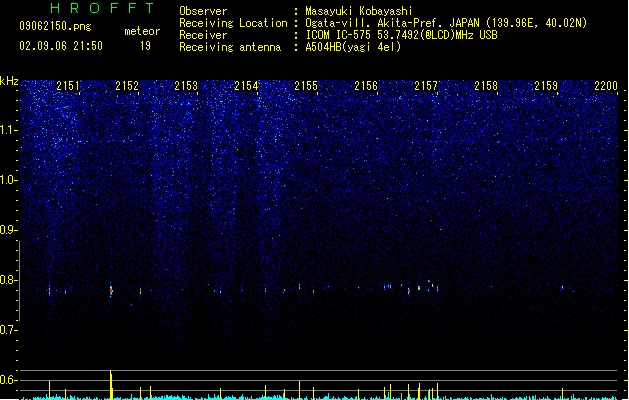Click the HROFFT title text
629x400 pixels.
(102, 8)
